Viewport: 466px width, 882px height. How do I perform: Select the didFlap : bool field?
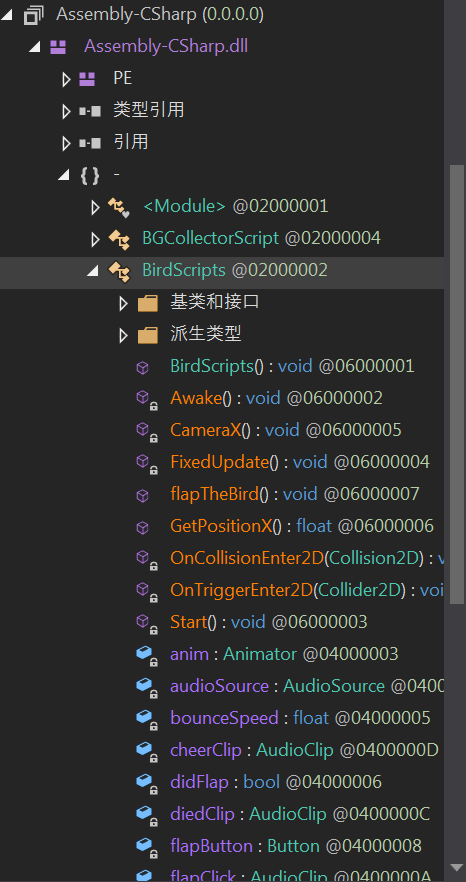(276, 783)
